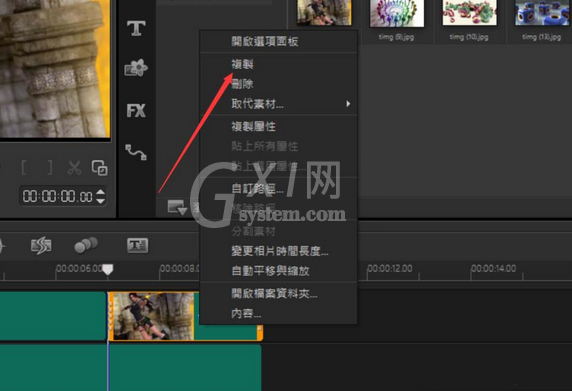
Task: Click the 00:00:06.00 ruler mark
Action: coord(79,268)
